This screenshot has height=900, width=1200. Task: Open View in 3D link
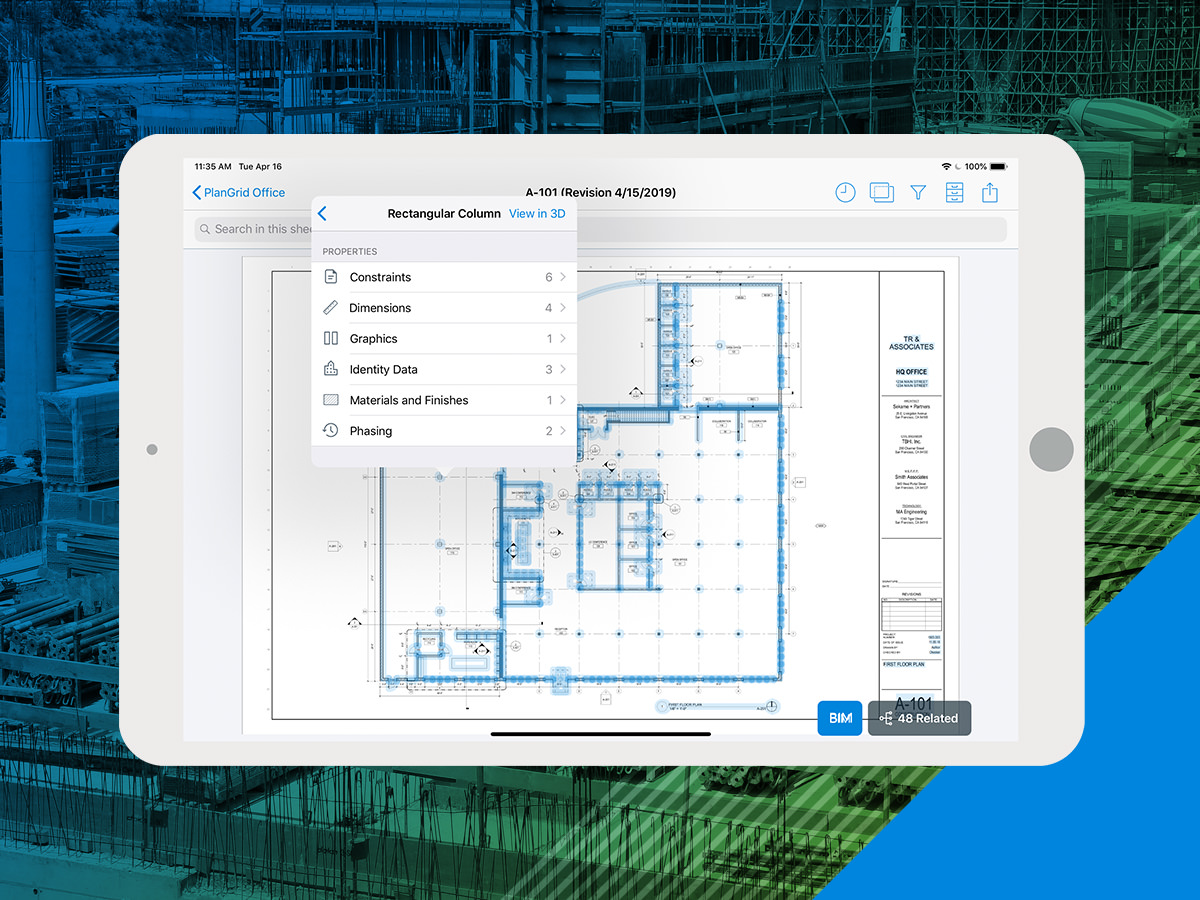tap(537, 214)
